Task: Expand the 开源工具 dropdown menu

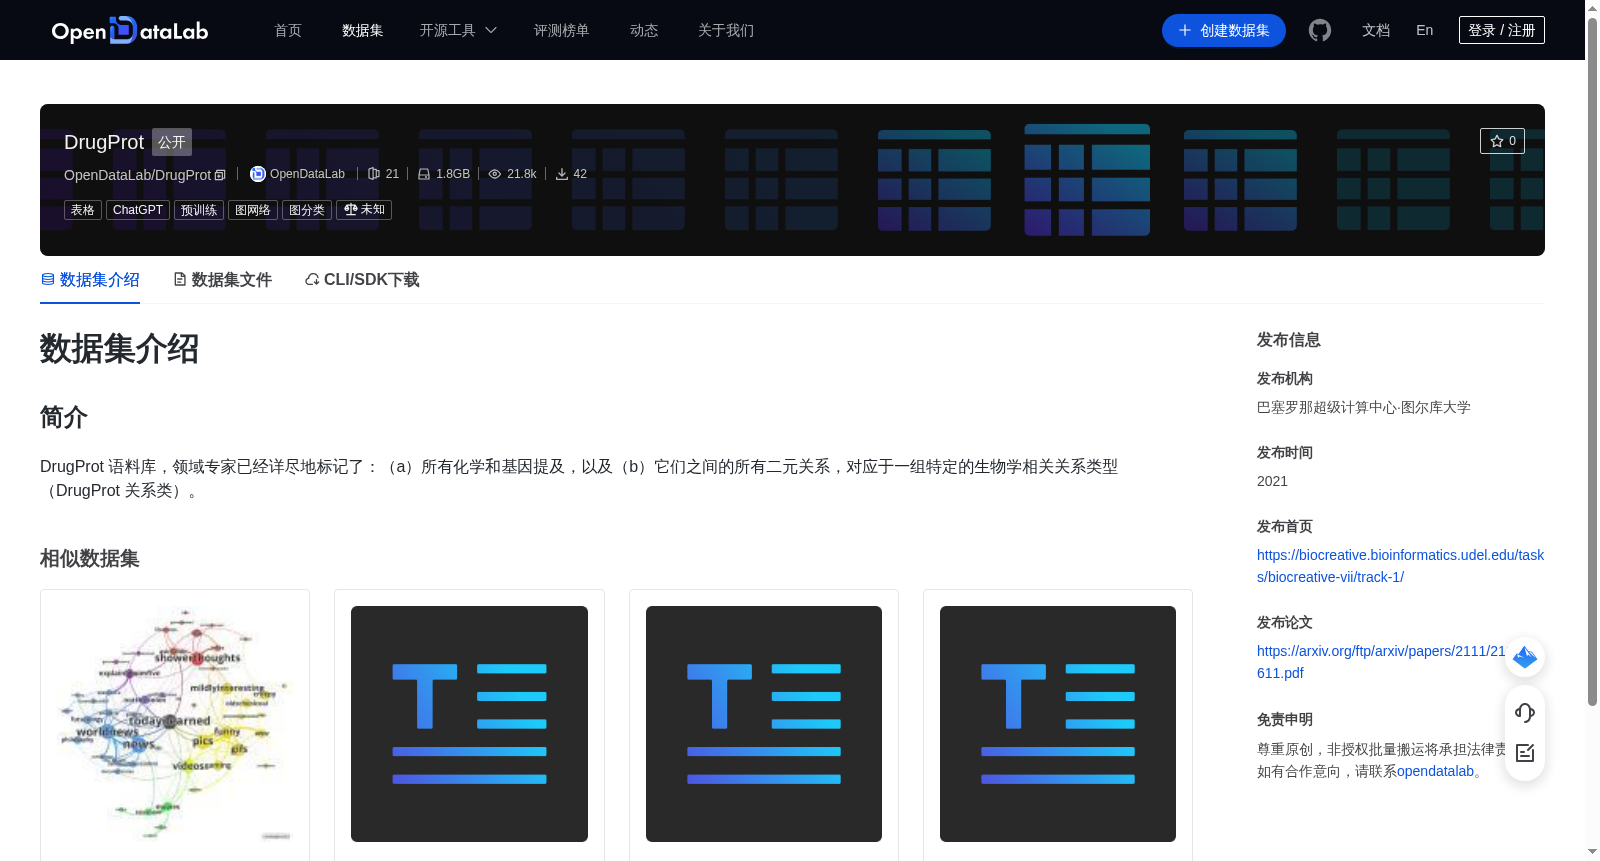Action: coord(458,30)
